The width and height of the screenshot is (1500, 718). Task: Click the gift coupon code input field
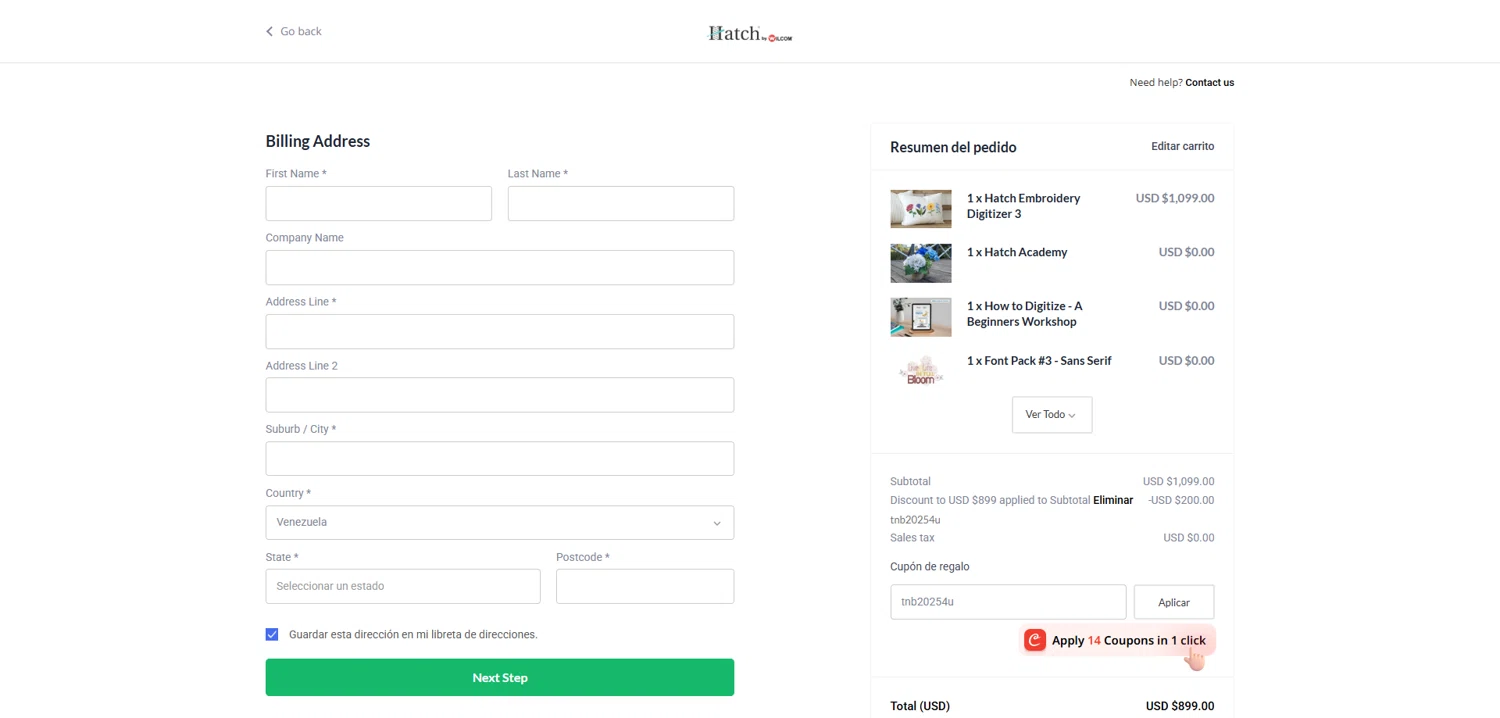[x=1007, y=602]
